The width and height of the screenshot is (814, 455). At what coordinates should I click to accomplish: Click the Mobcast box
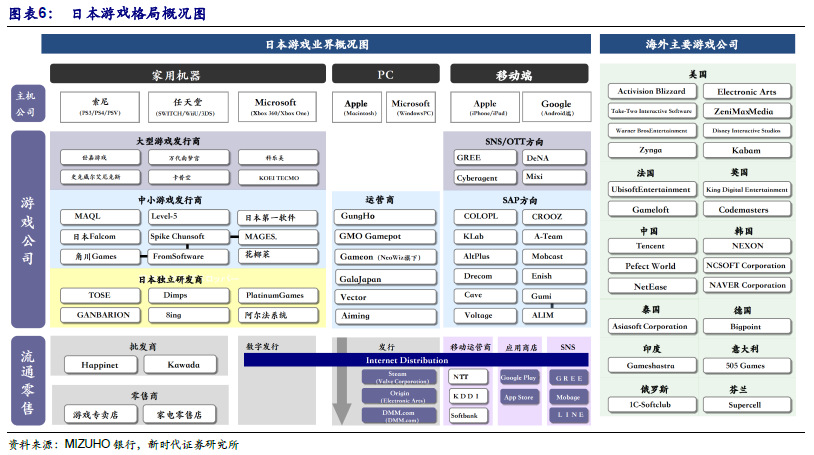pos(554,257)
